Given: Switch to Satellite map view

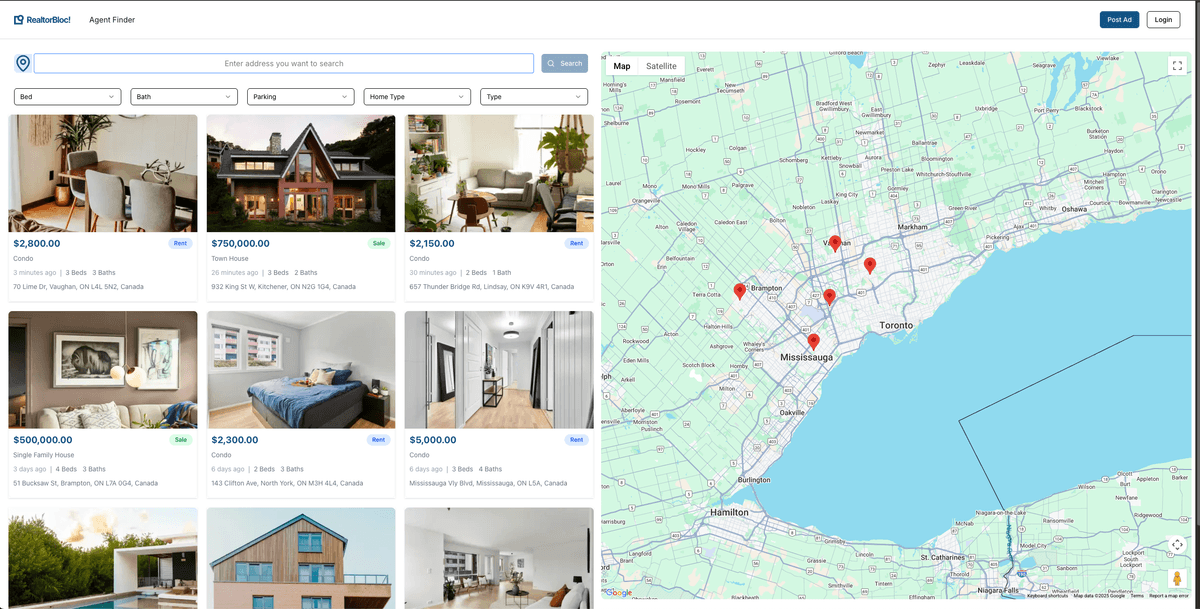Looking at the screenshot, I should [x=661, y=66].
